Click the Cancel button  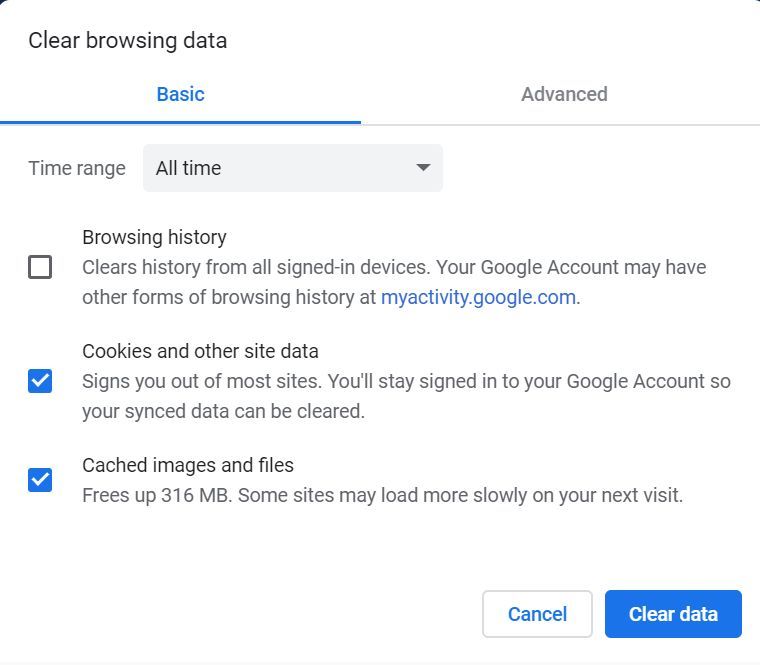point(537,614)
